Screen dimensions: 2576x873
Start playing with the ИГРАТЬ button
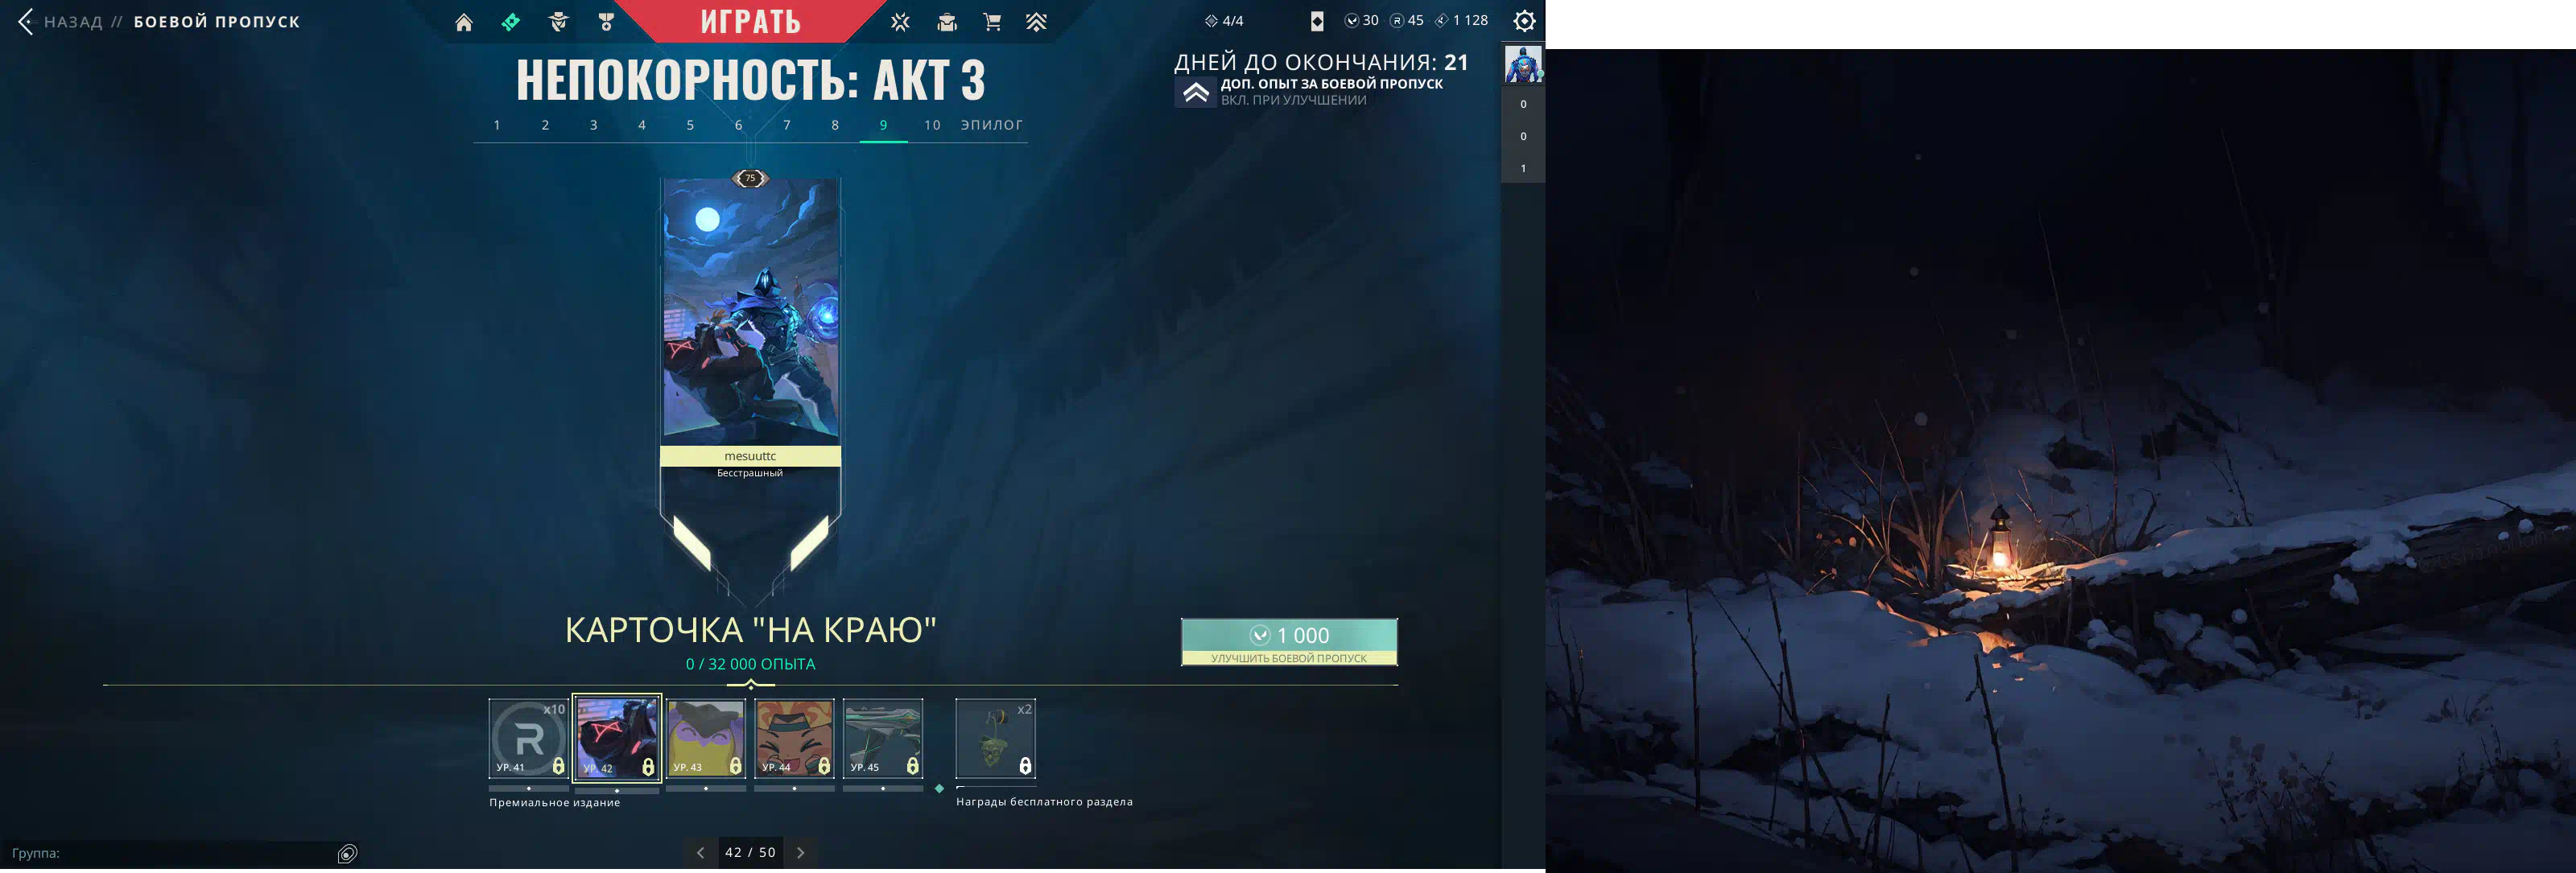[750, 21]
